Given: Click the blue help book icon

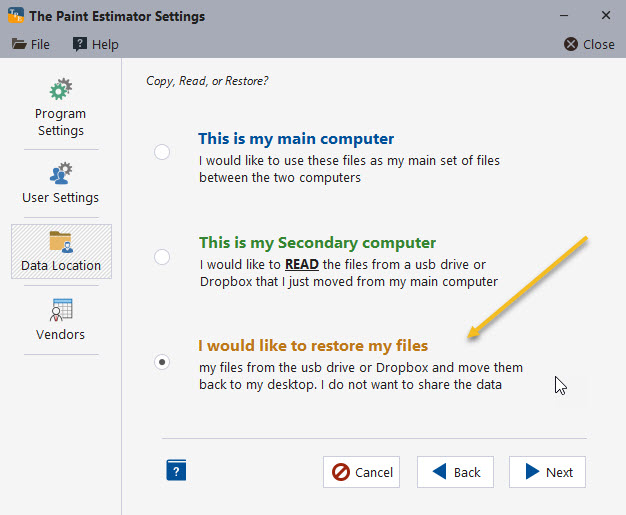Looking at the screenshot, I should click(176, 470).
